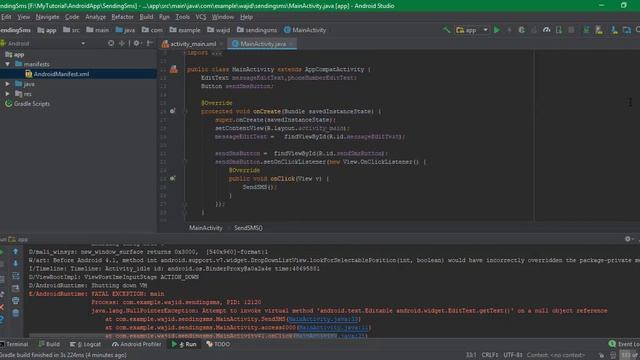Screen dimensions: 640x360
Task: Click Down the Stack Trace arrow icon
Action: click(16, 264)
